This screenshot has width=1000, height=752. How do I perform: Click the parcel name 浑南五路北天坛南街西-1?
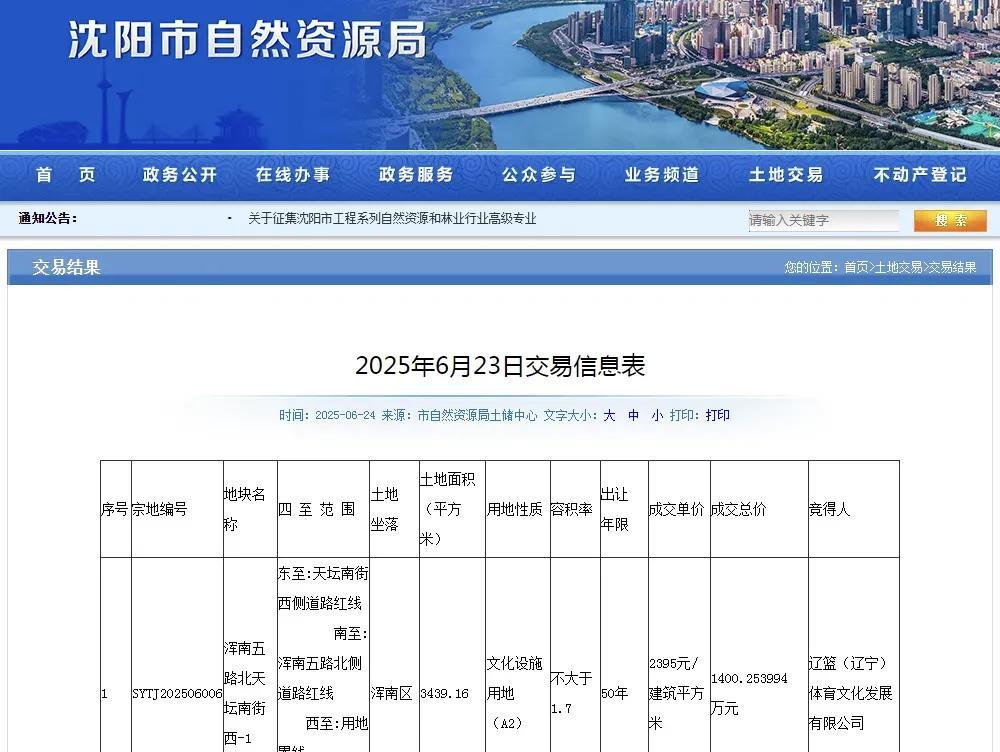(244, 693)
